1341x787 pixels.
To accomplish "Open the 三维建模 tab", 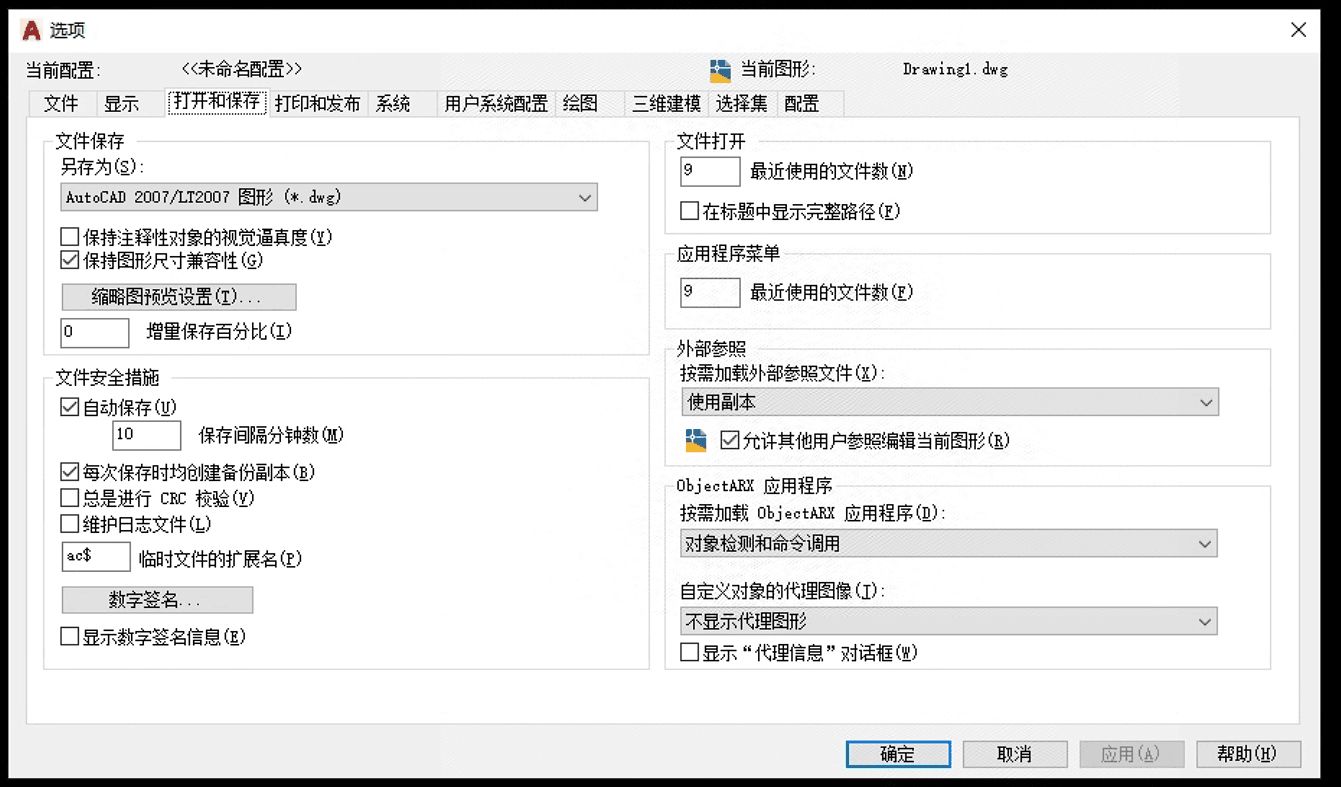I will 666,103.
